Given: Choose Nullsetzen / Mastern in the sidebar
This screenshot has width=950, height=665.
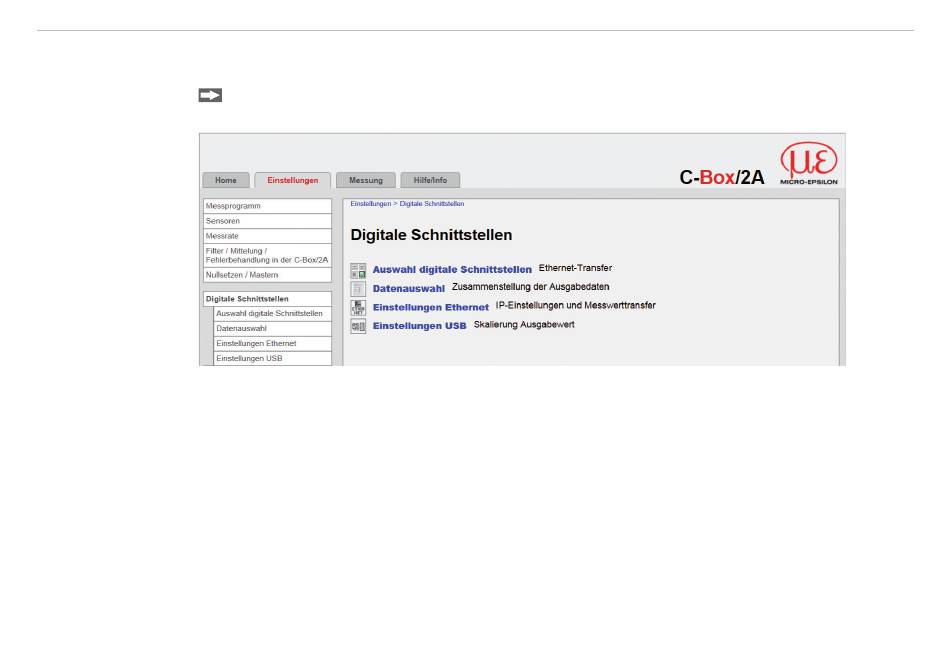Looking at the screenshot, I should pyautogui.click(x=267, y=275).
